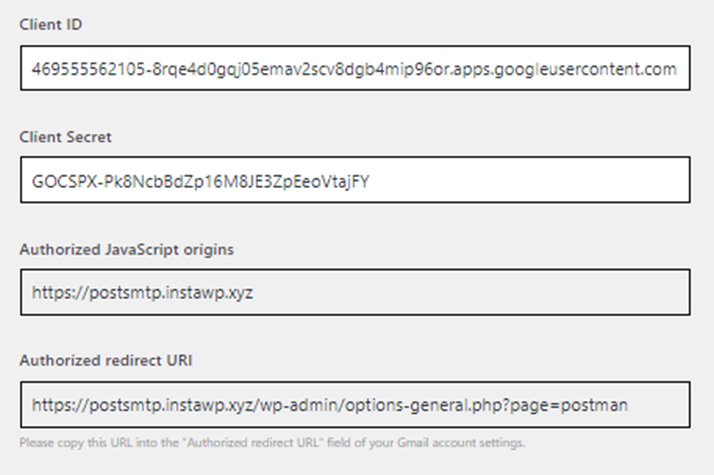The image size is (714, 475).
Task: Click the GOCSPX prefix in Client Secret
Action: pyautogui.click(x=64, y=181)
